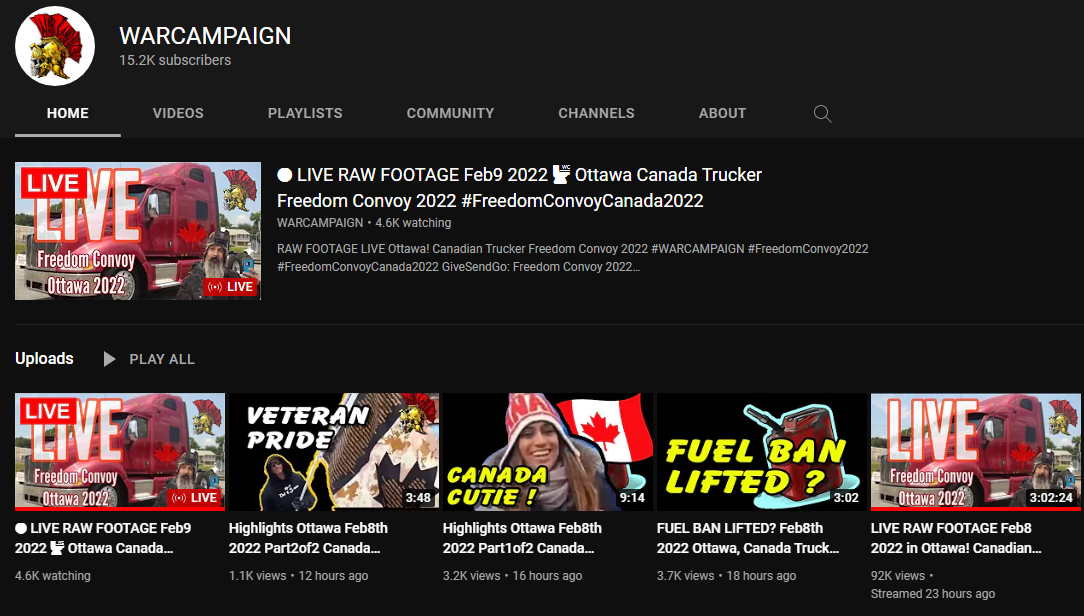Screen dimensions: 1084x616
Task: Open the 3:02:24 Feb8 stream thumbnail
Action: (975, 451)
